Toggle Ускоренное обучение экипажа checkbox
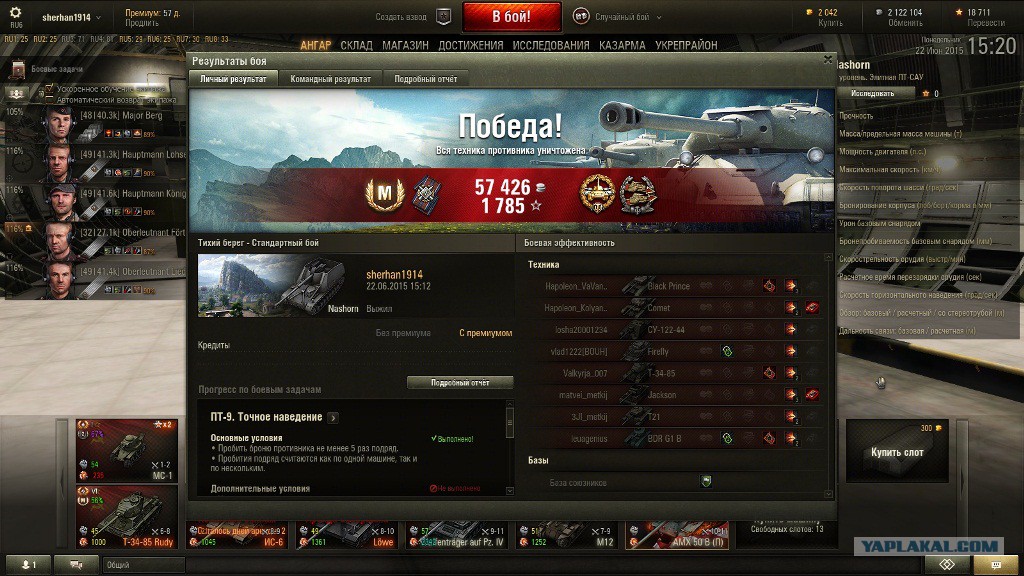The width and height of the screenshot is (1024, 576). coord(50,89)
